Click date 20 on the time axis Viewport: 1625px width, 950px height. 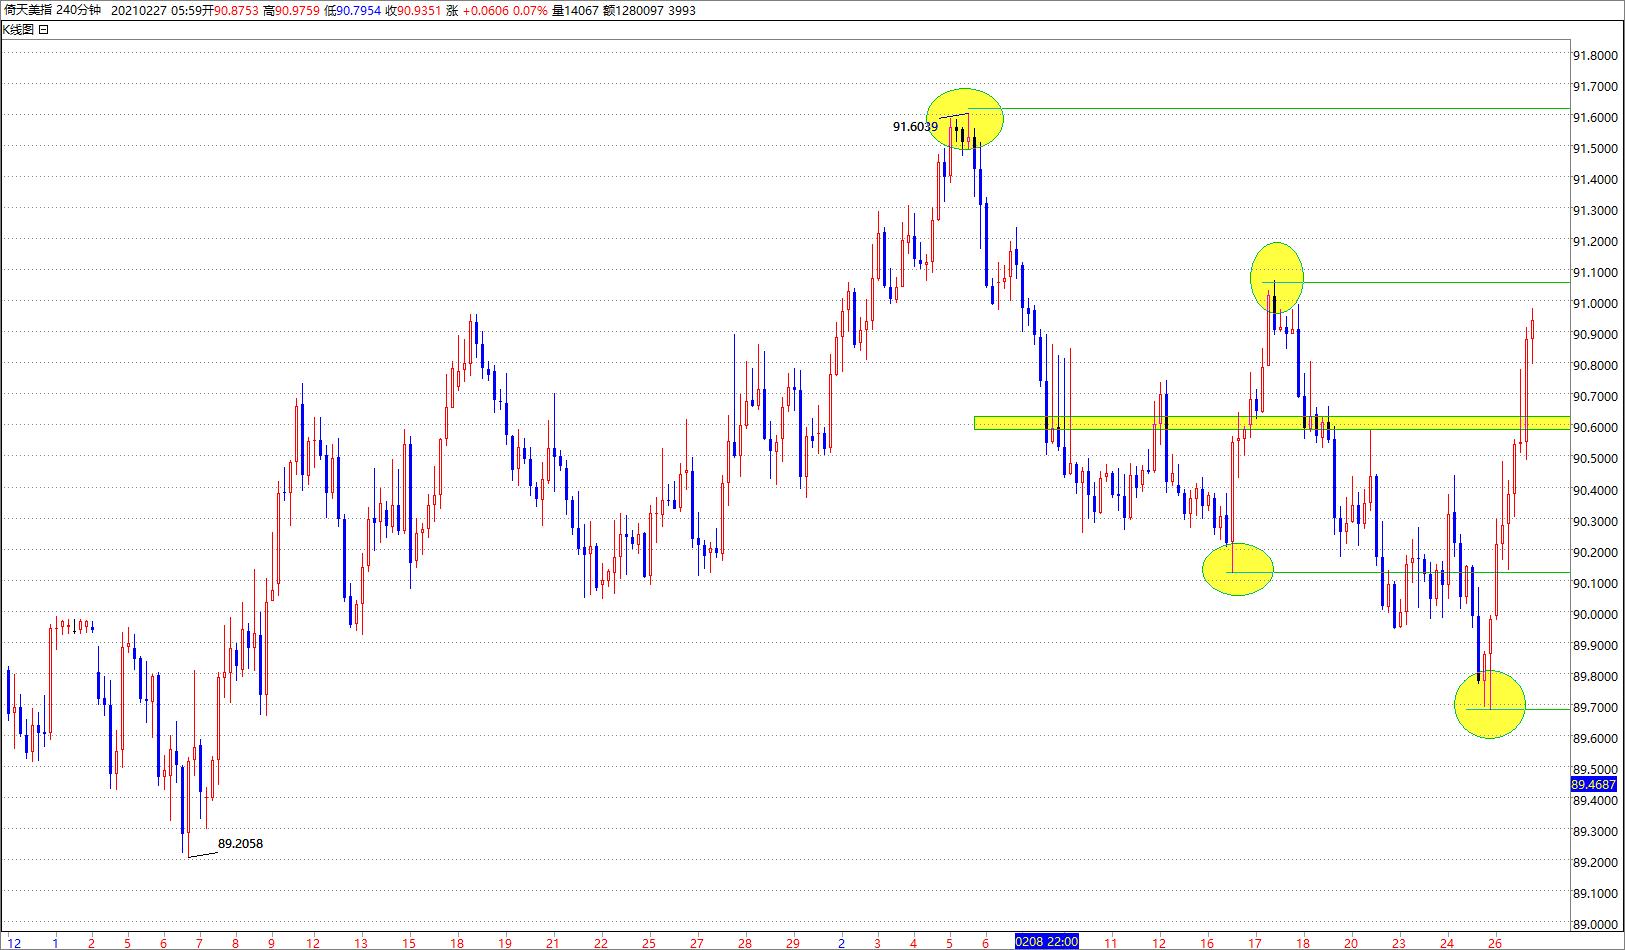(1351, 942)
